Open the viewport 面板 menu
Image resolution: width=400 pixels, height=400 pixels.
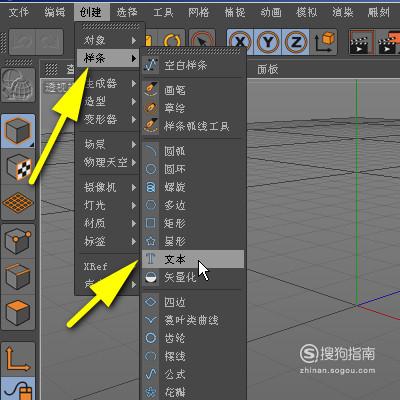pyautogui.click(x=268, y=69)
